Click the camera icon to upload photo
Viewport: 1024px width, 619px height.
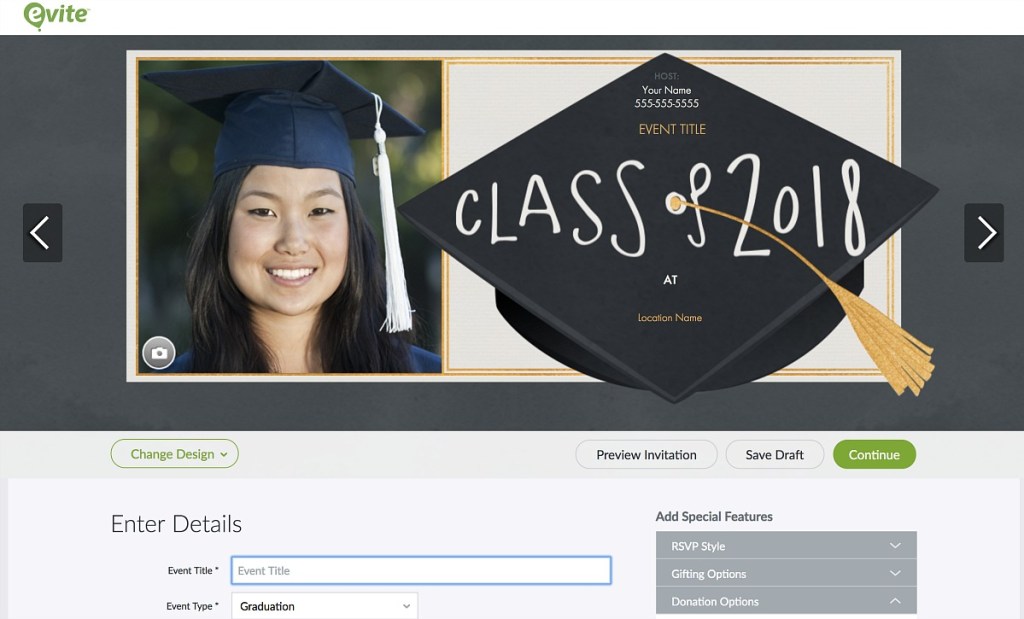(x=158, y=353)
